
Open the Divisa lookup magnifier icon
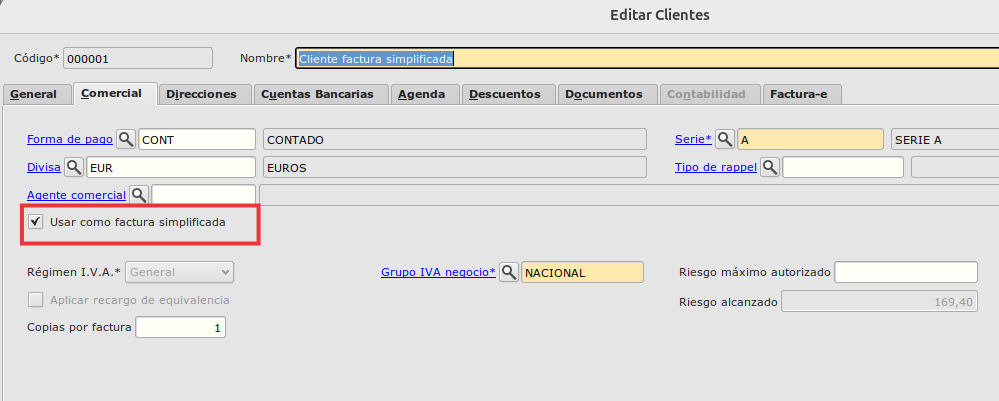coord(74,167)
